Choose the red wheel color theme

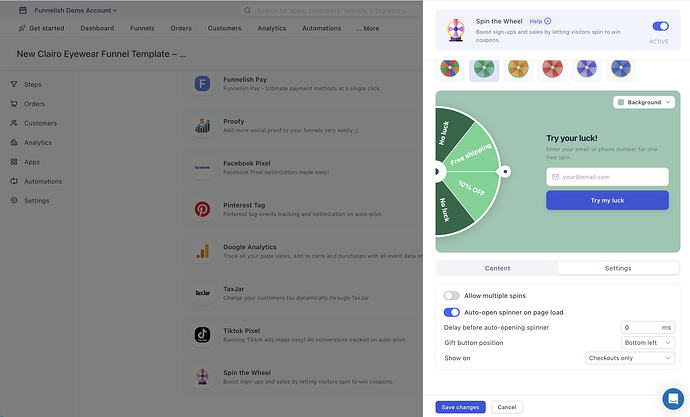point(552,69)
